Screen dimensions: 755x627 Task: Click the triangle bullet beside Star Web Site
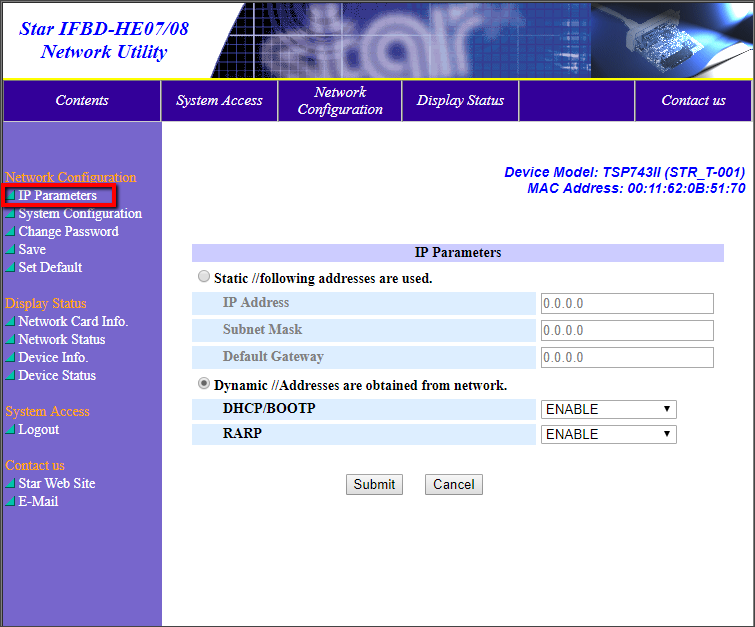pyautogui.click(x=10, y=483)
